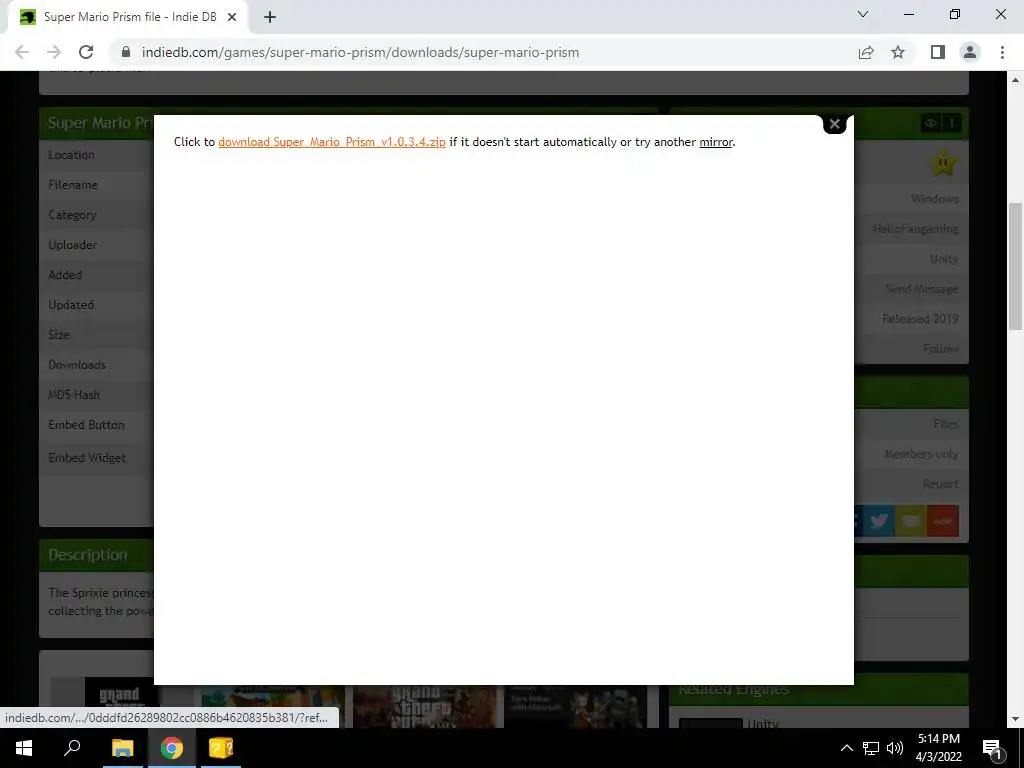
Task: Open the notification center icon
Action: tap(992, 748)
